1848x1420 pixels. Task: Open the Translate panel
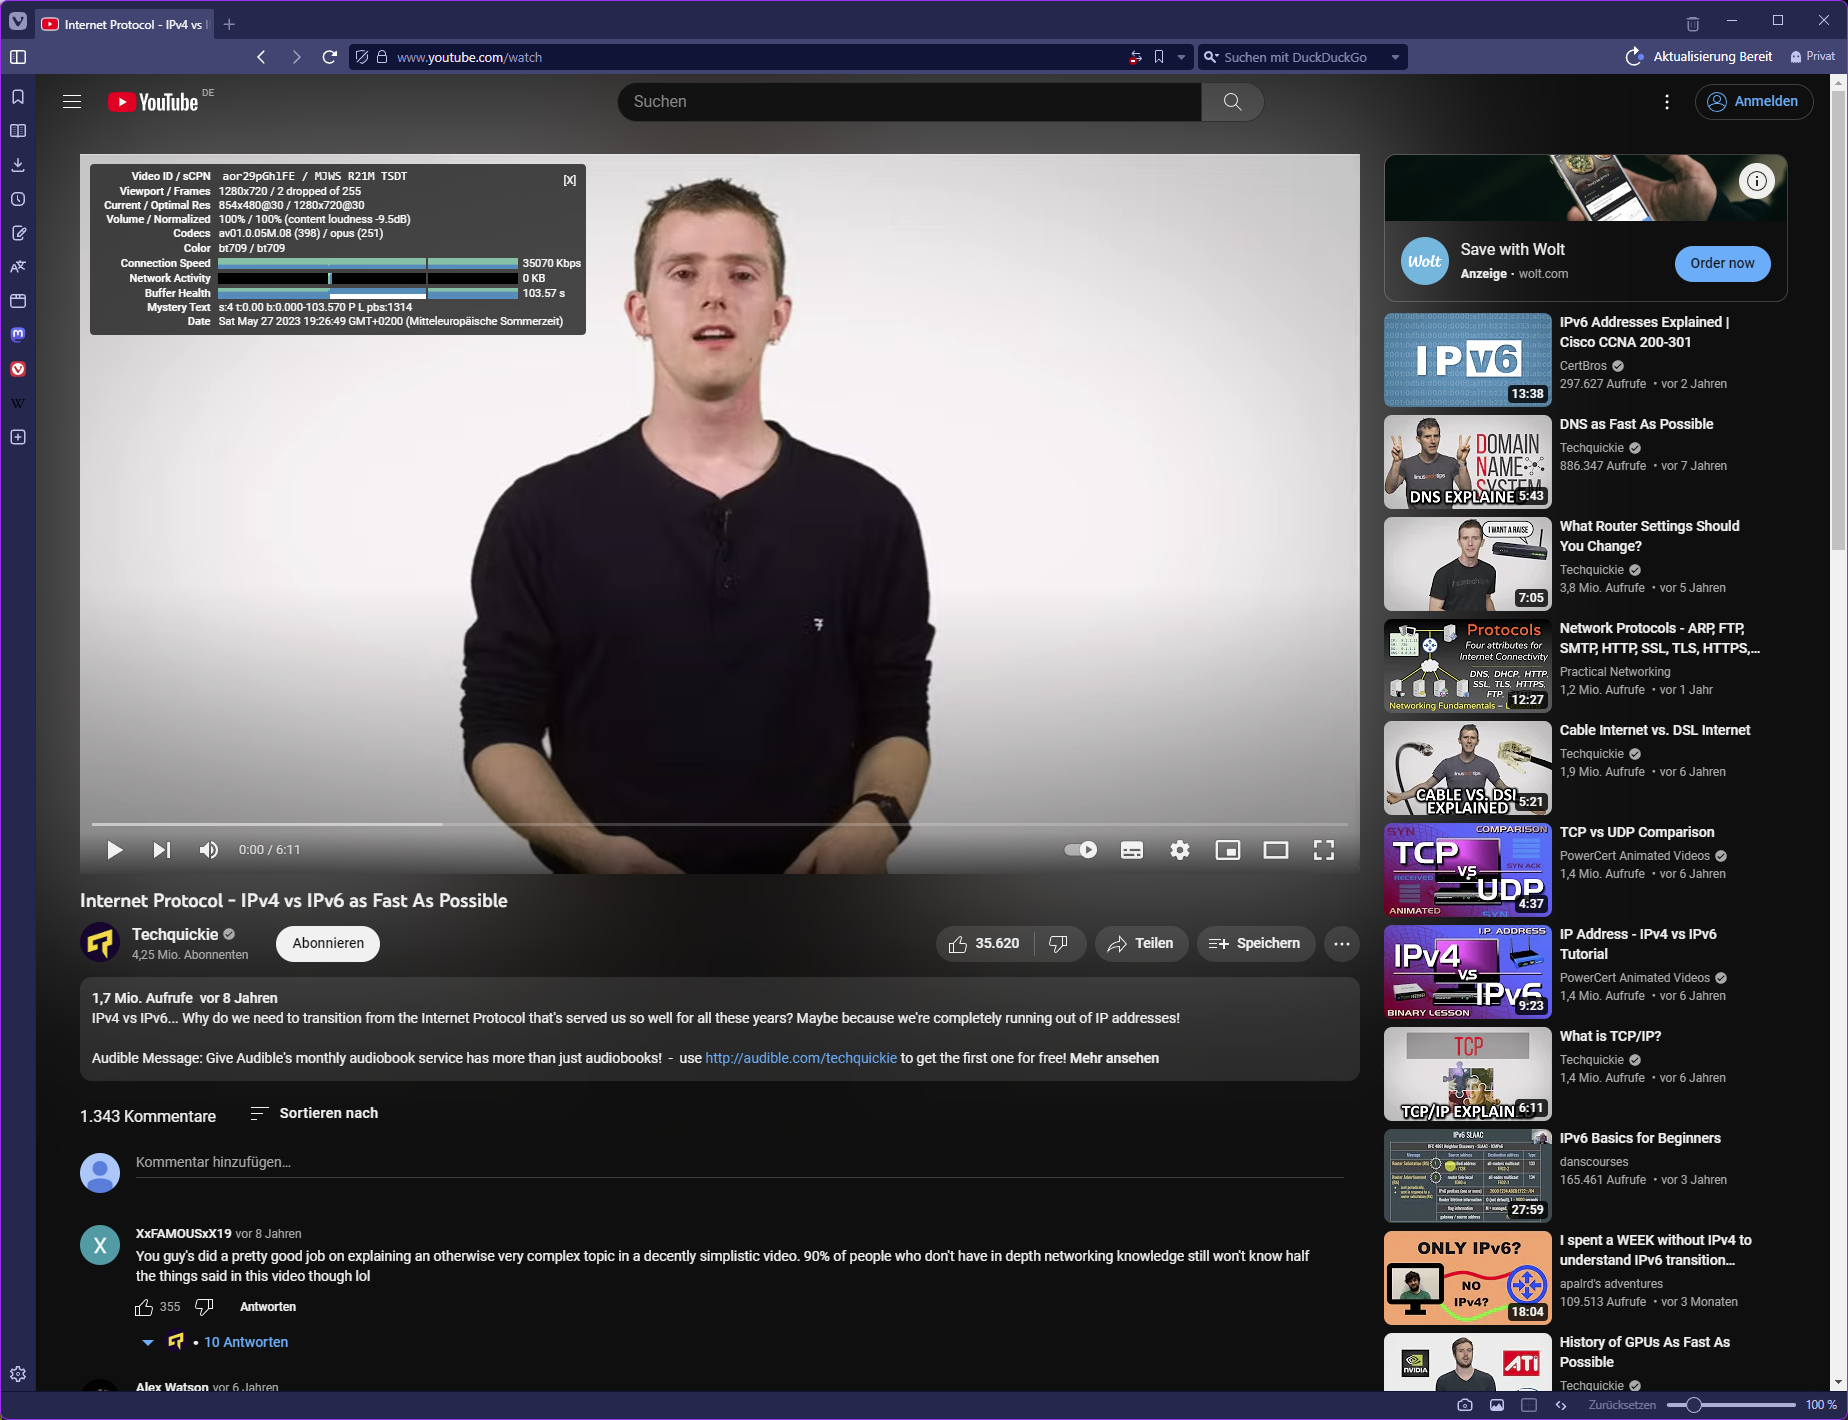point(18,267)
